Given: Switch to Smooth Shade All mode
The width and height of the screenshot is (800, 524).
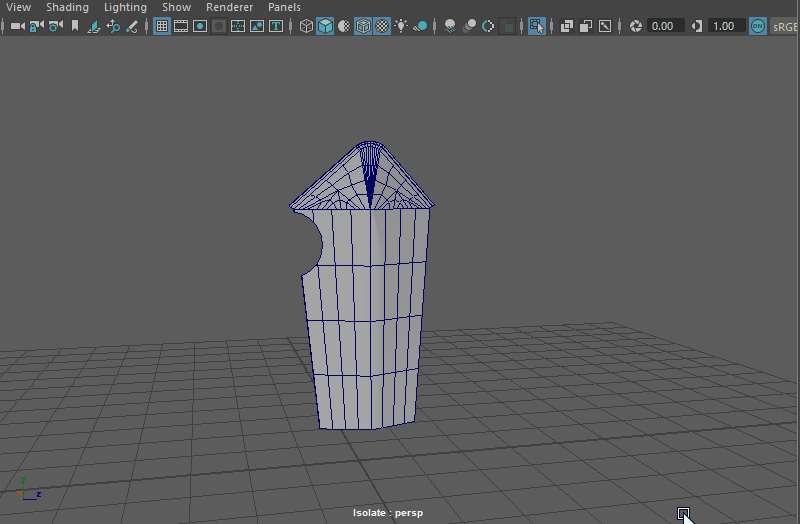Looking at the screenshot, I should tap(325, 26).
